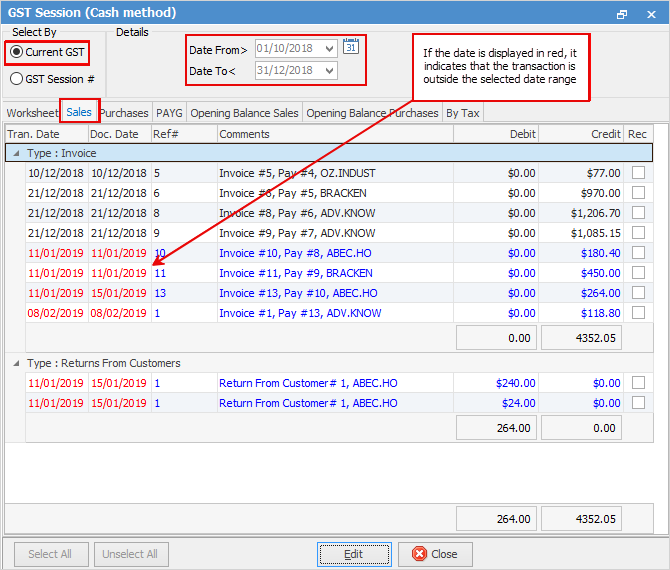Open the Date To dropdown arrow
The height and width of the screenshot is (570, 670).
tap(329, 71)
